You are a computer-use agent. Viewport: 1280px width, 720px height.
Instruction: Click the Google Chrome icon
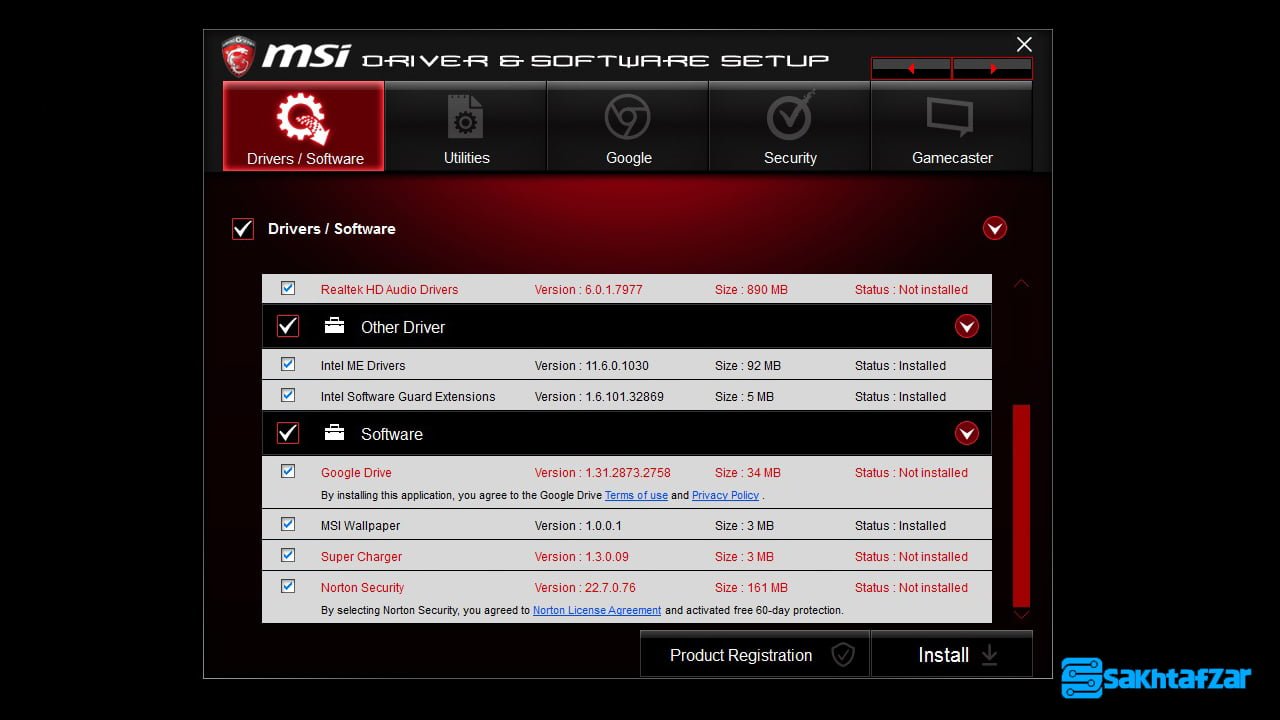628,118
